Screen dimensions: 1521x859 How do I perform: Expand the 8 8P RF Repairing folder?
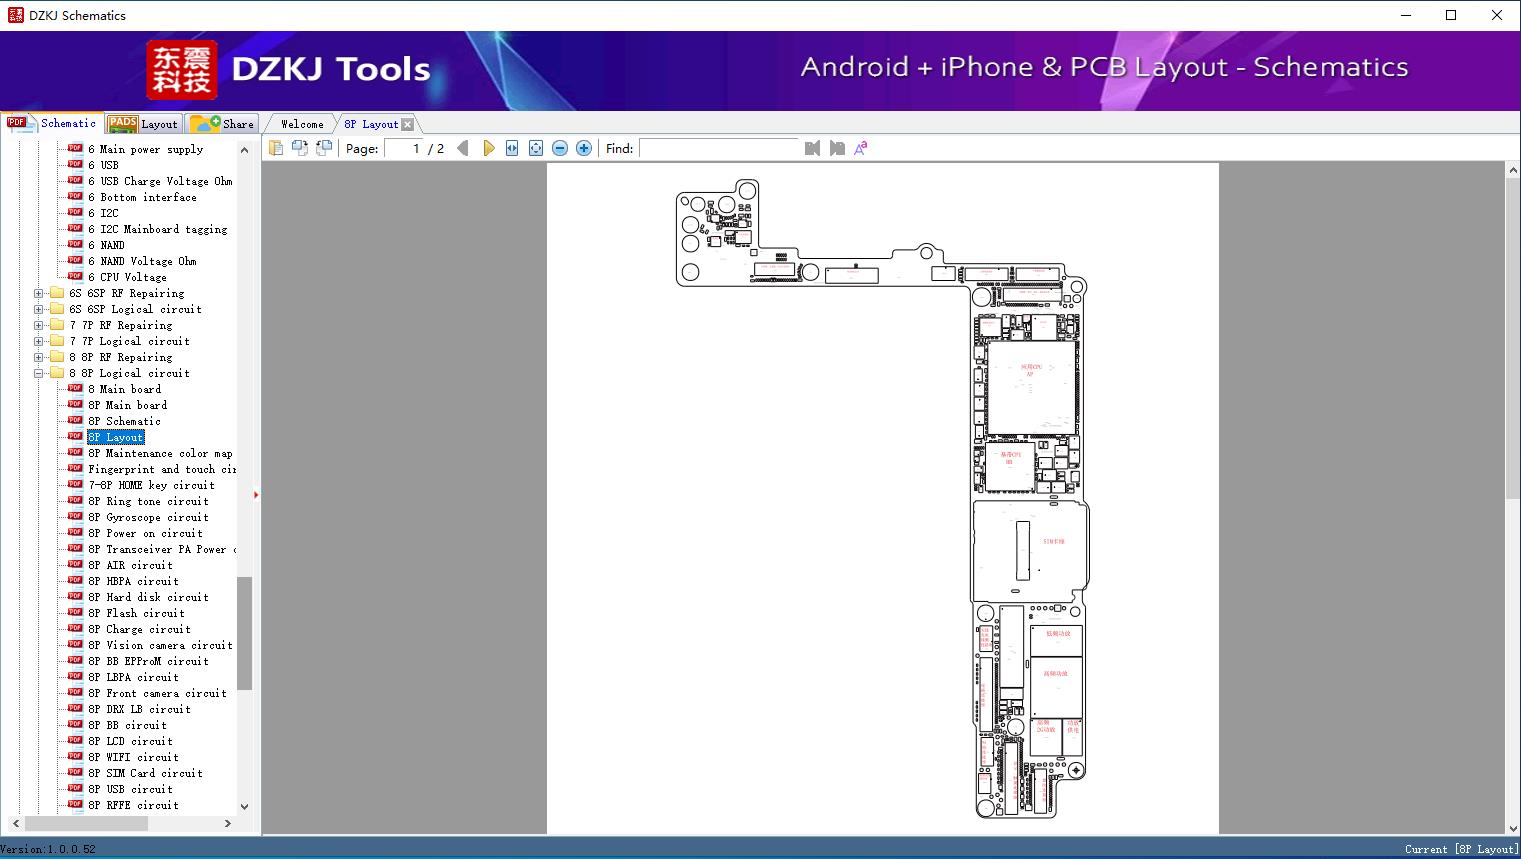coord(39,357)
